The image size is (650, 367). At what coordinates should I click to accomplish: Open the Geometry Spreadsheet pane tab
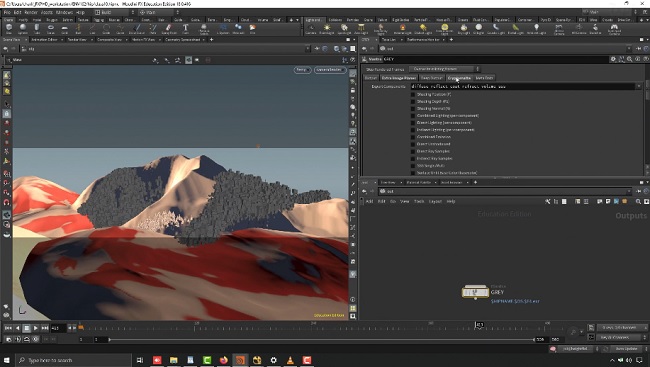(x=183, y=40)
